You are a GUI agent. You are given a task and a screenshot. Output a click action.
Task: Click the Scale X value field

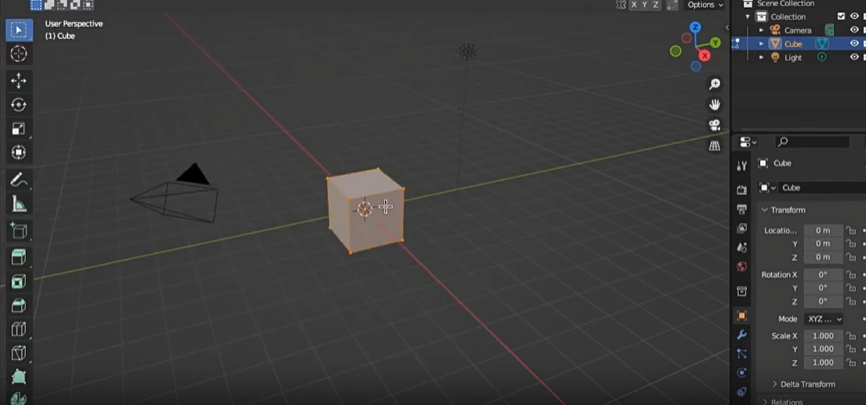pyautogui.click(x=822, y=336)
